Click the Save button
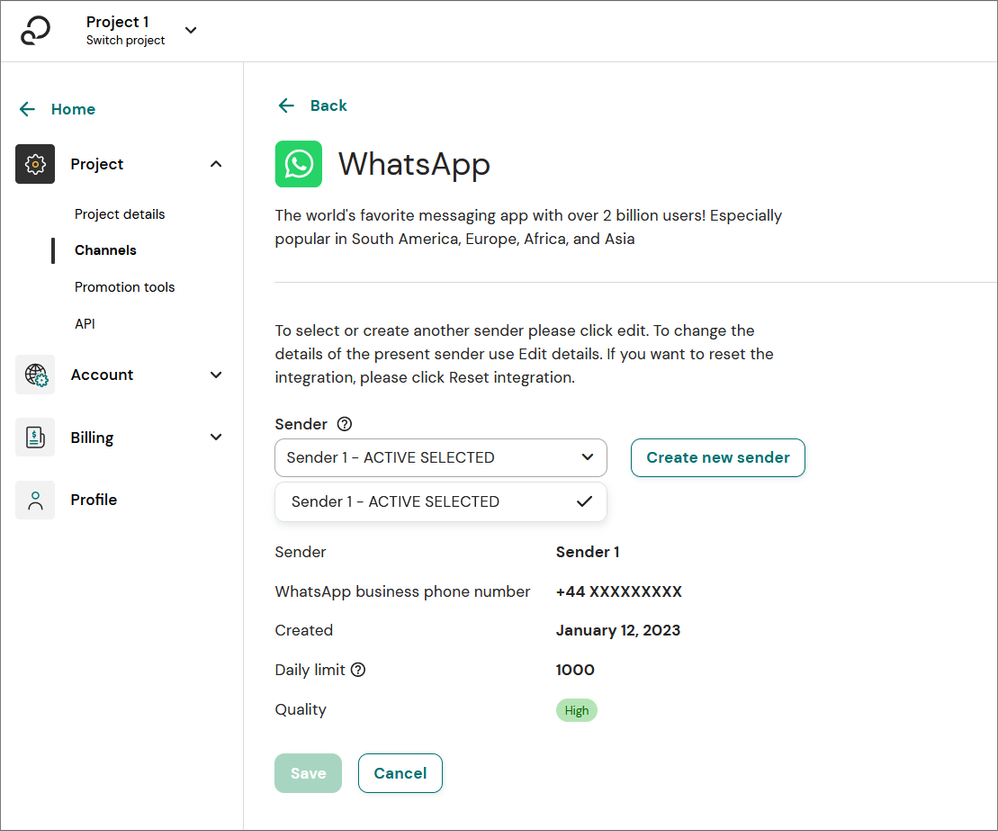 [x=308, y=773]
